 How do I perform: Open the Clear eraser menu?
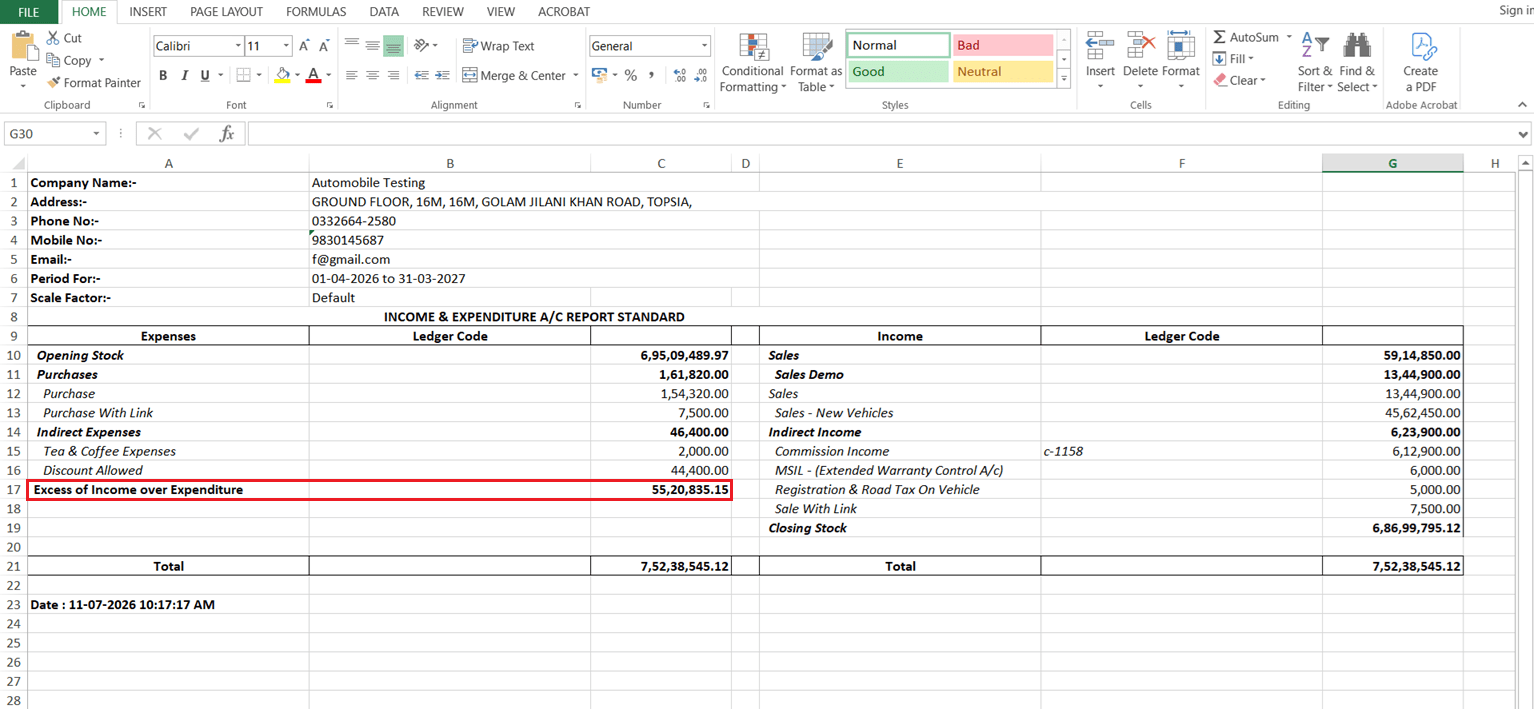pos(1240,80)
